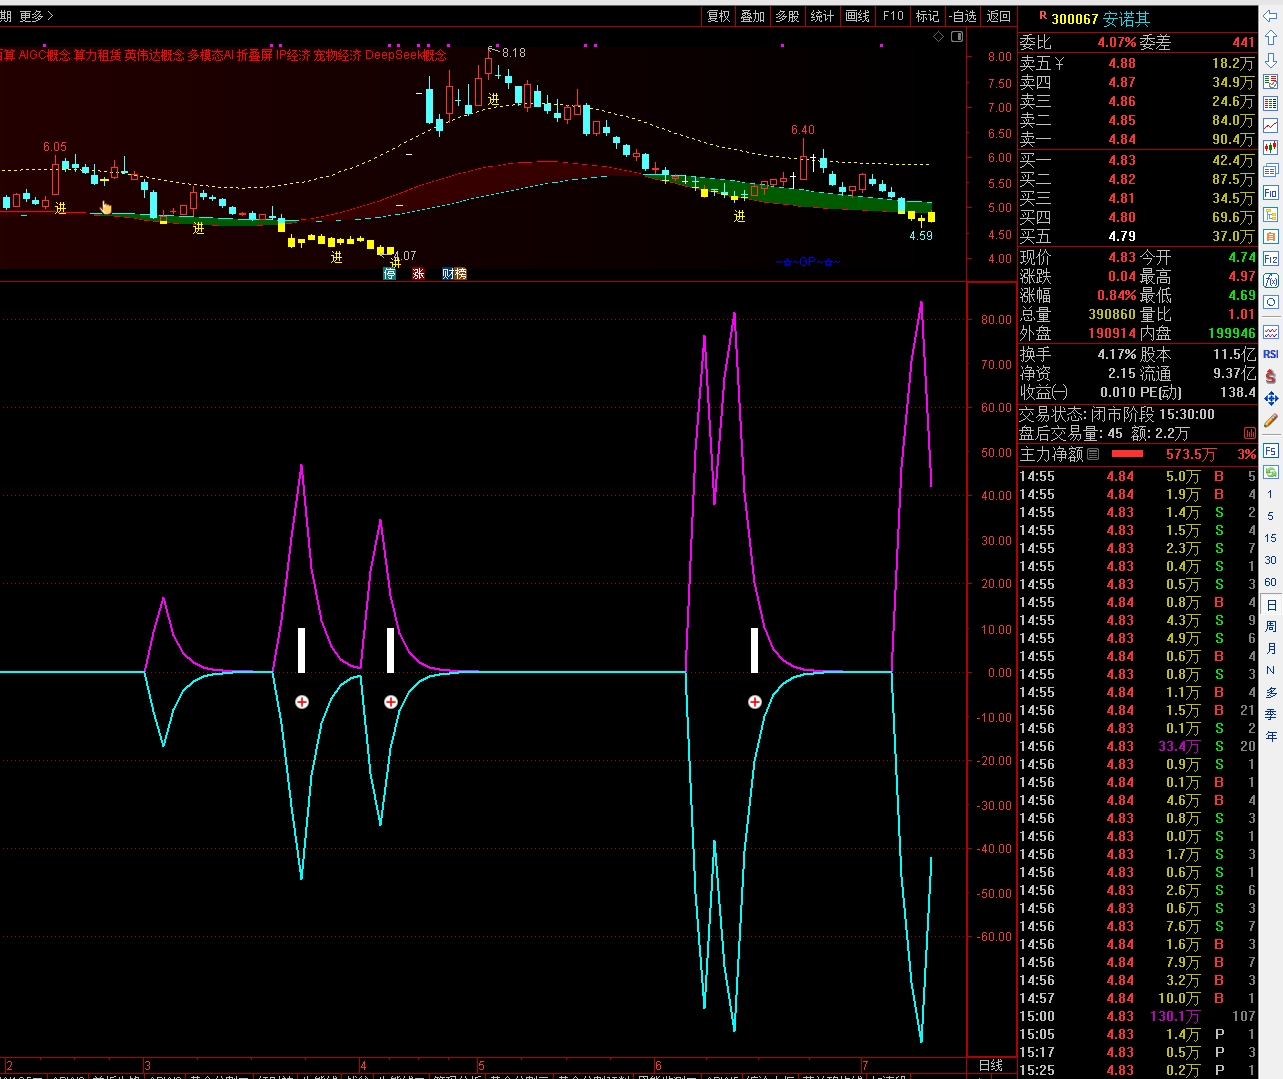The image size is (1283, 1079).
Task: Click the back arrow icon in right sidebar
Action: (x=1271, y=16)
